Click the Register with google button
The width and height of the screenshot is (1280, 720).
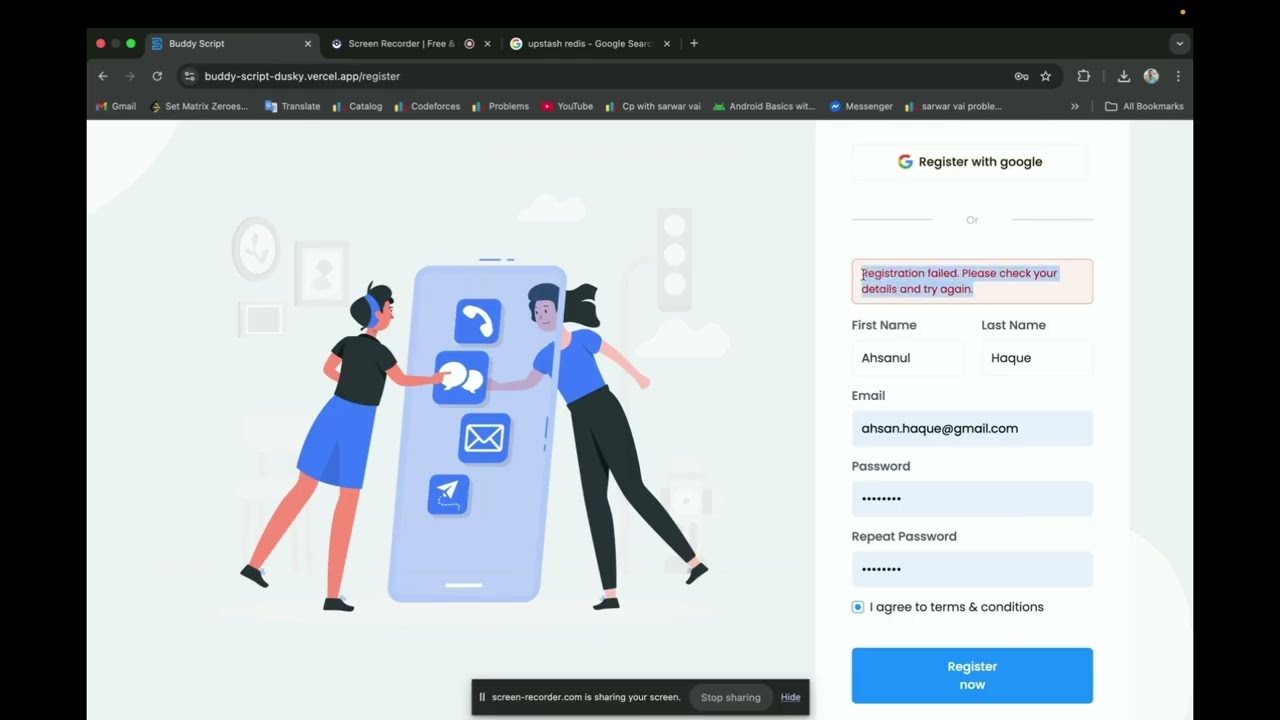coord(970,162)
